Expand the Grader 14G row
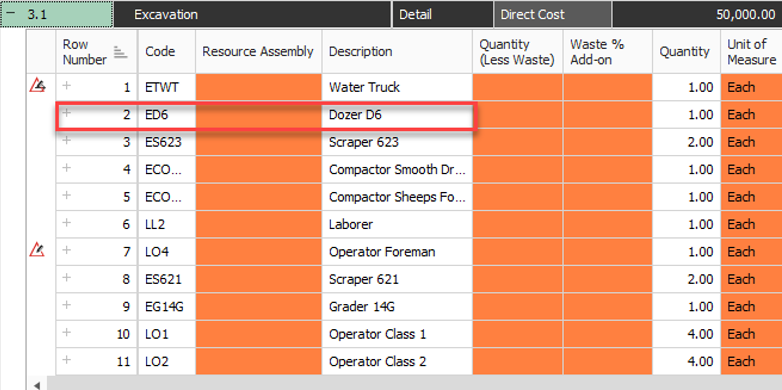 coord(66,305)
